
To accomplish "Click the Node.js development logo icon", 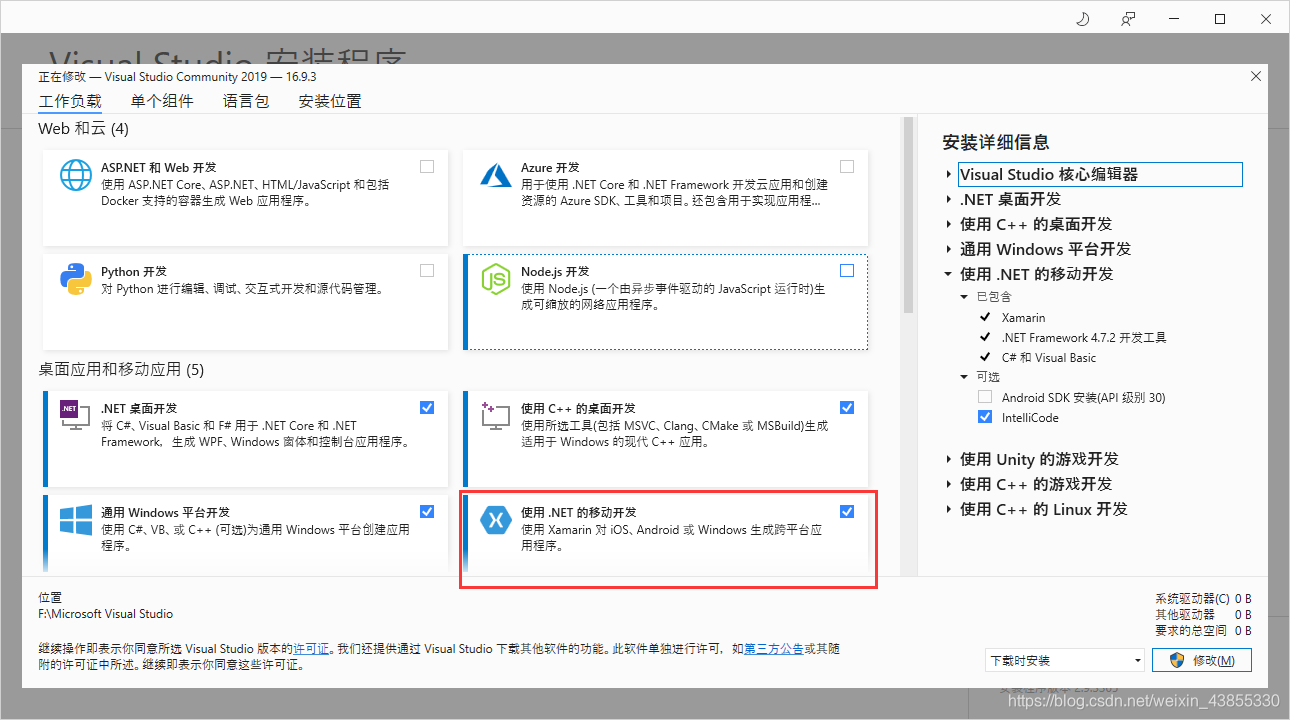I will [496, 280].
